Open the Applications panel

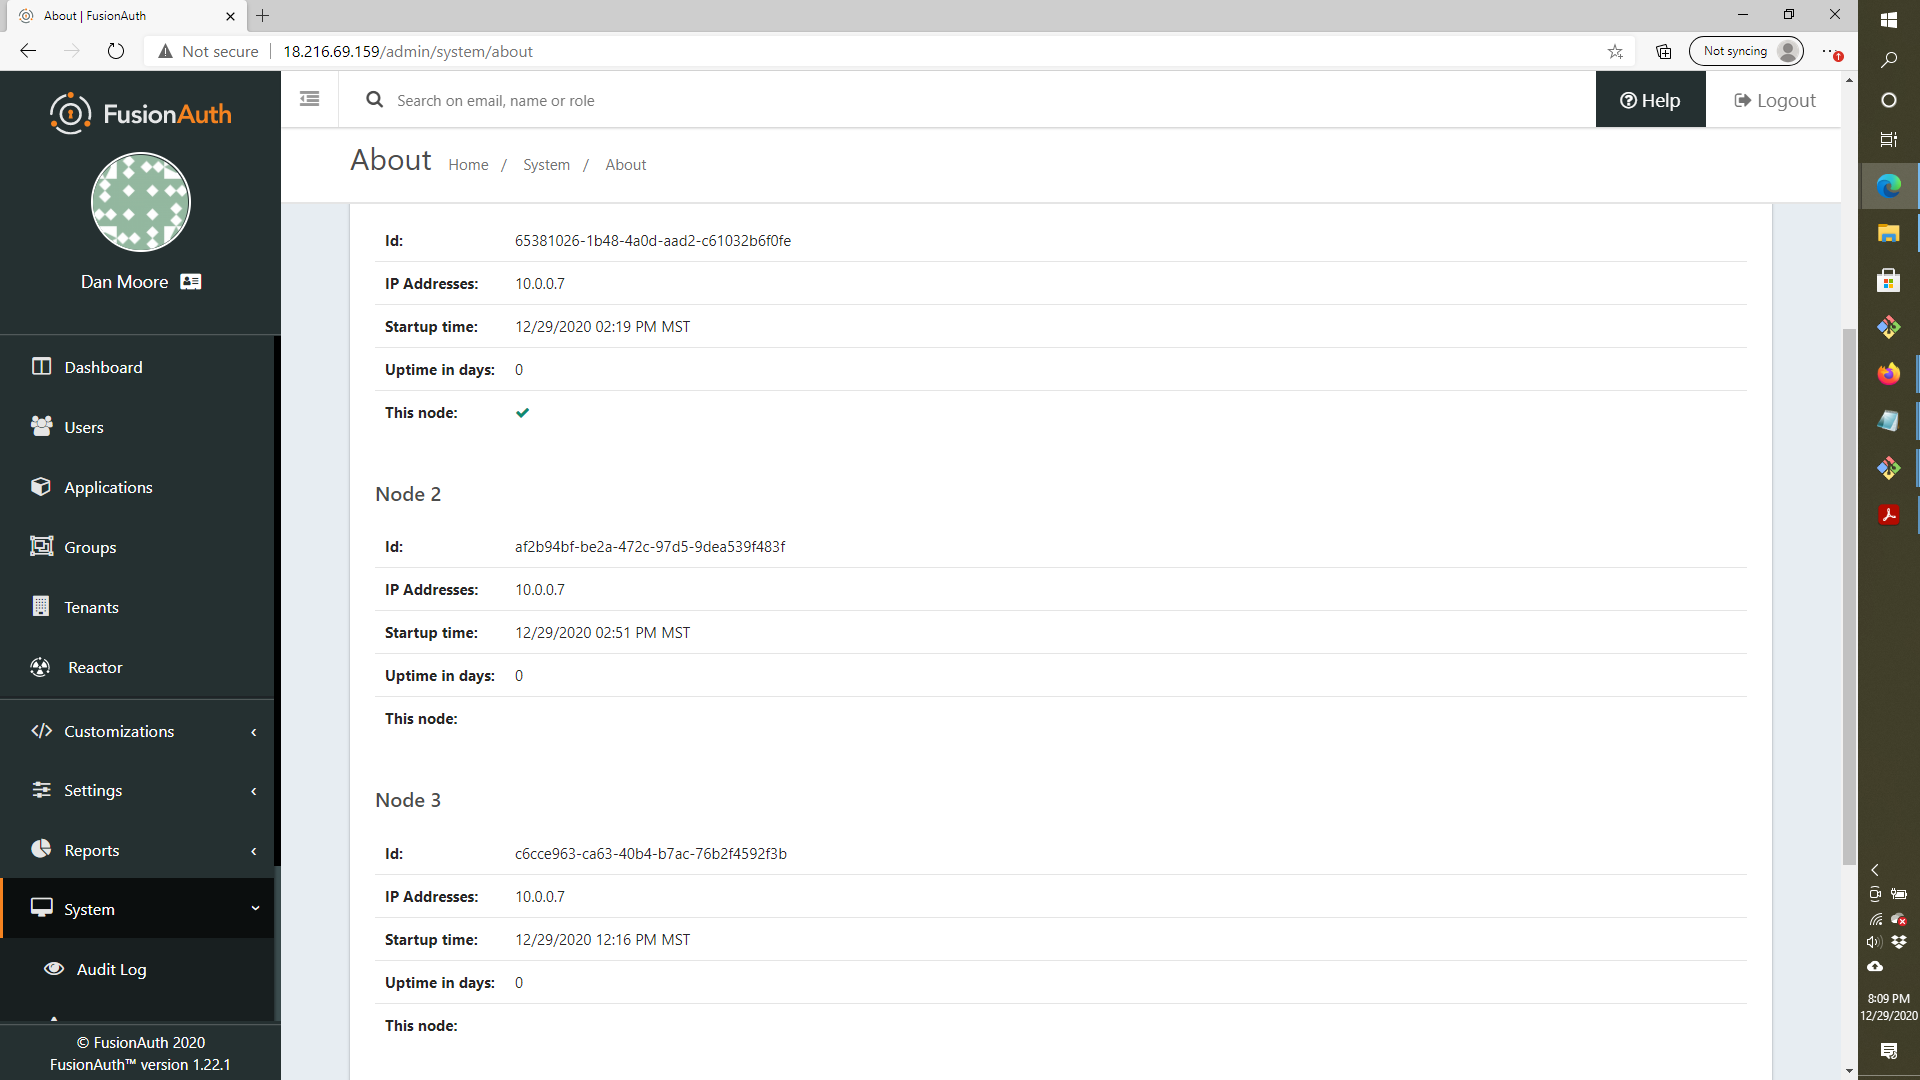click(105, 487)
